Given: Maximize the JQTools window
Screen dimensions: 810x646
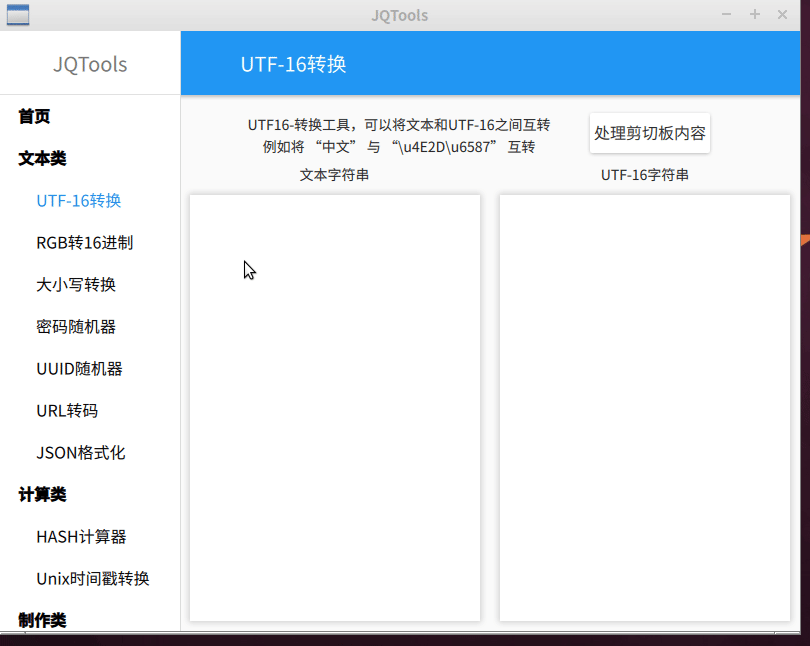Looking at the screenshot, I should pyautogui.click(x=755, y=14).
